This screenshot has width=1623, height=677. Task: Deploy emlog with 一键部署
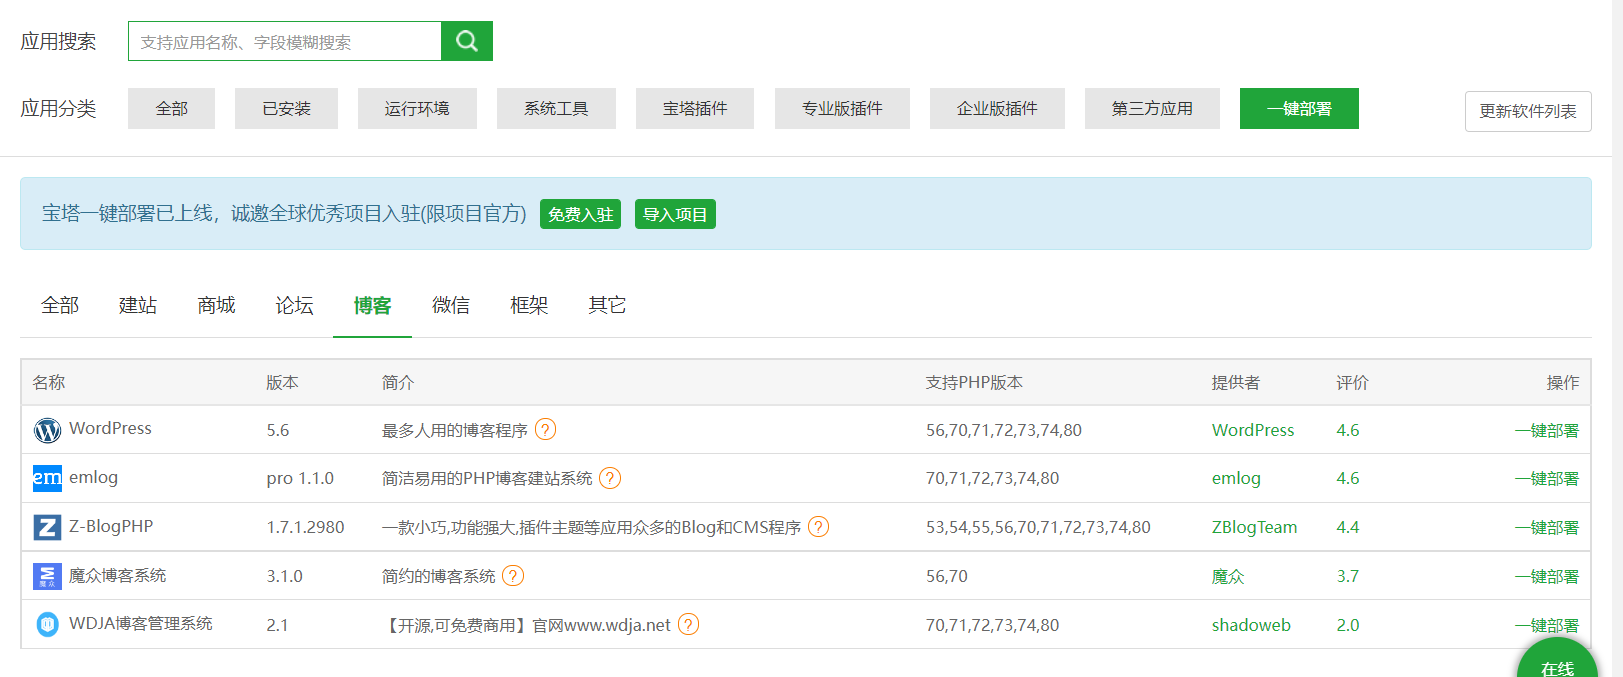(x=1547, y=478)
